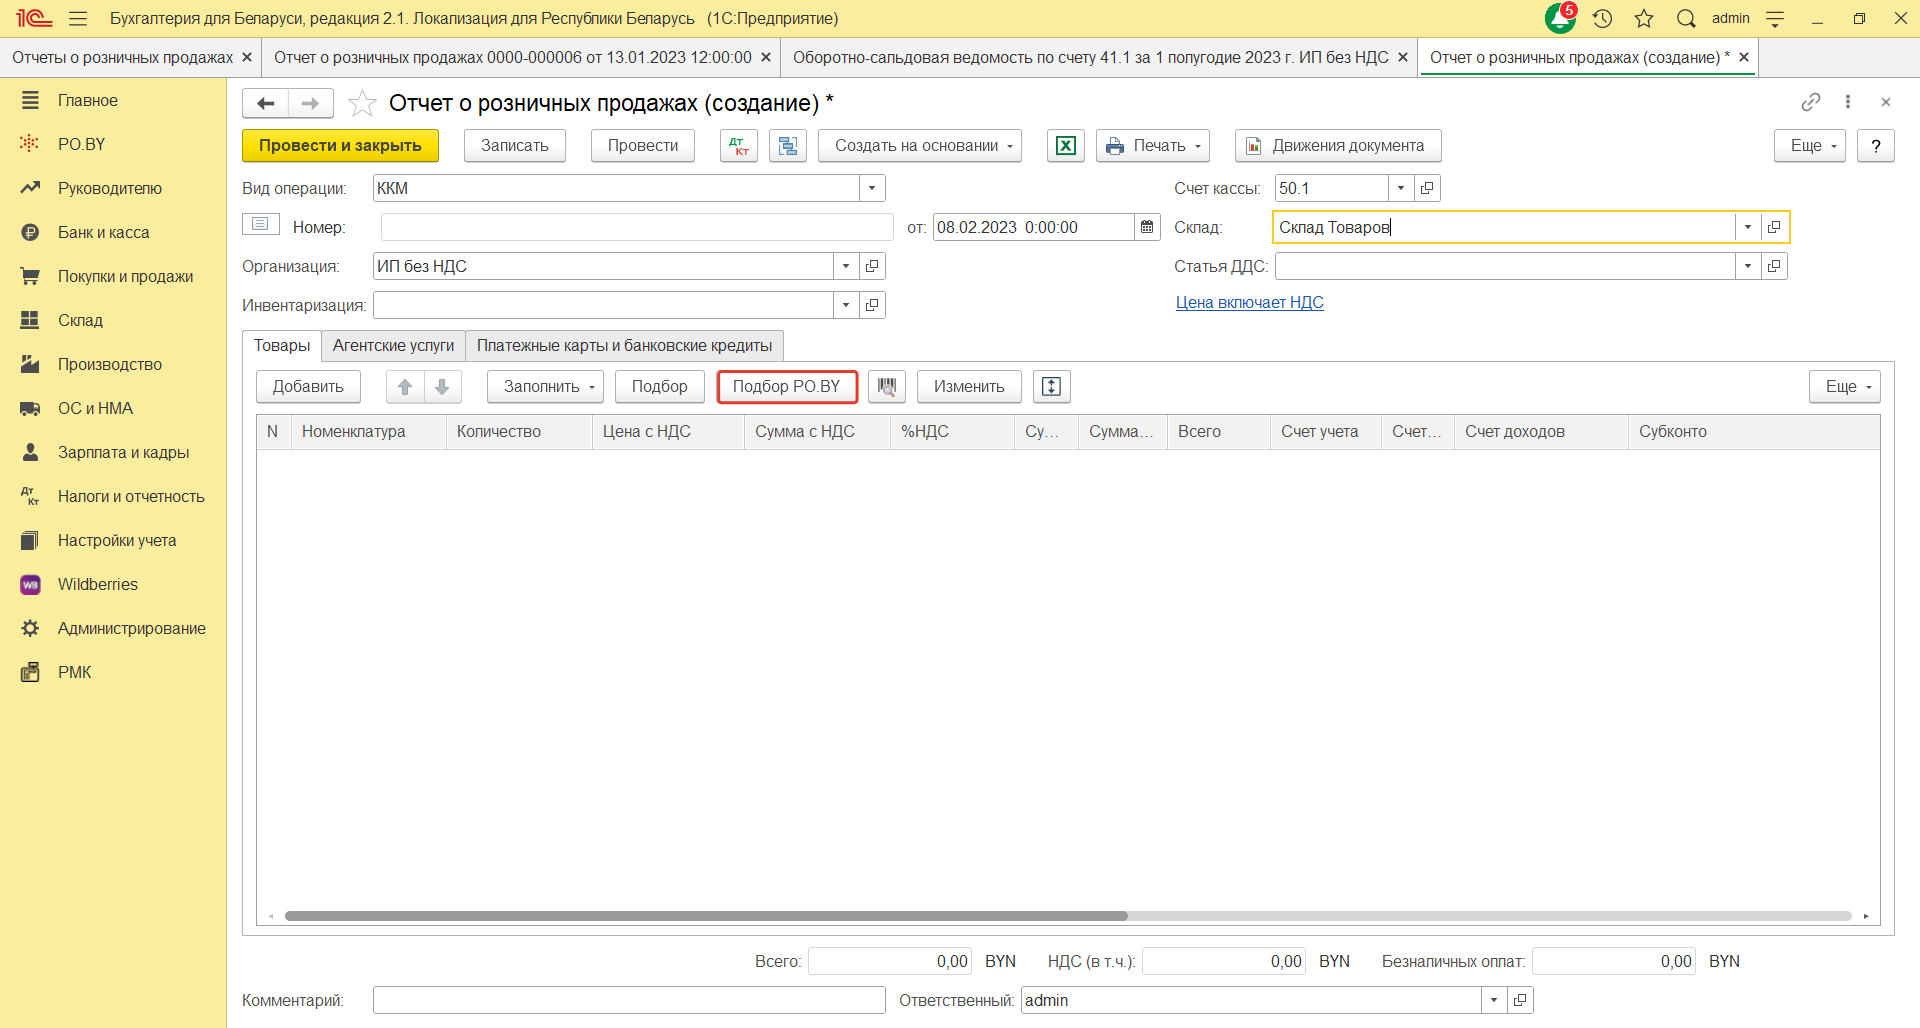Image resolution: width=1920 pixels, height=1028 pixels.
Task: Open the calendar picker for document date
Action: (1147, 227)
